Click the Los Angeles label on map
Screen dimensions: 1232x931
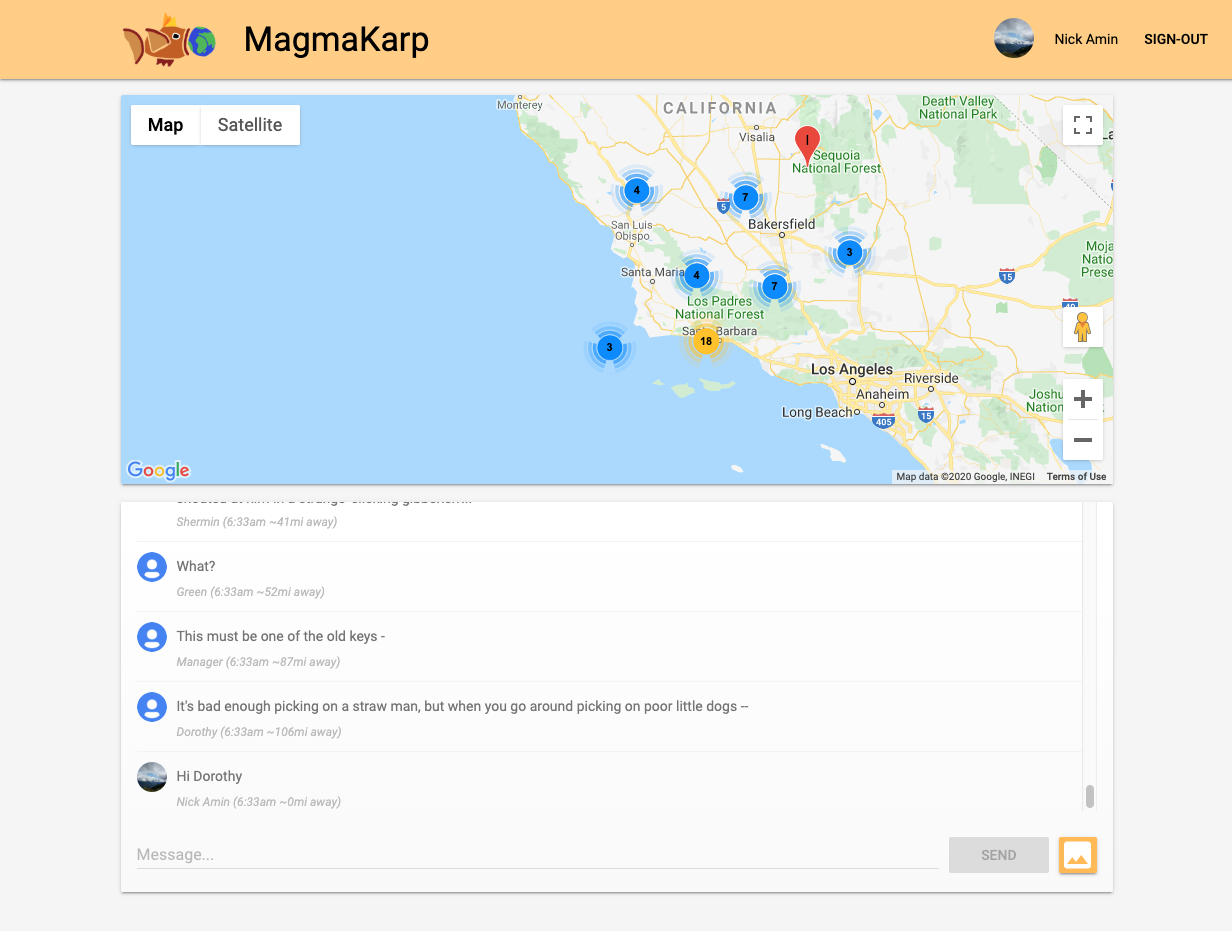click(x=852, y=369)
